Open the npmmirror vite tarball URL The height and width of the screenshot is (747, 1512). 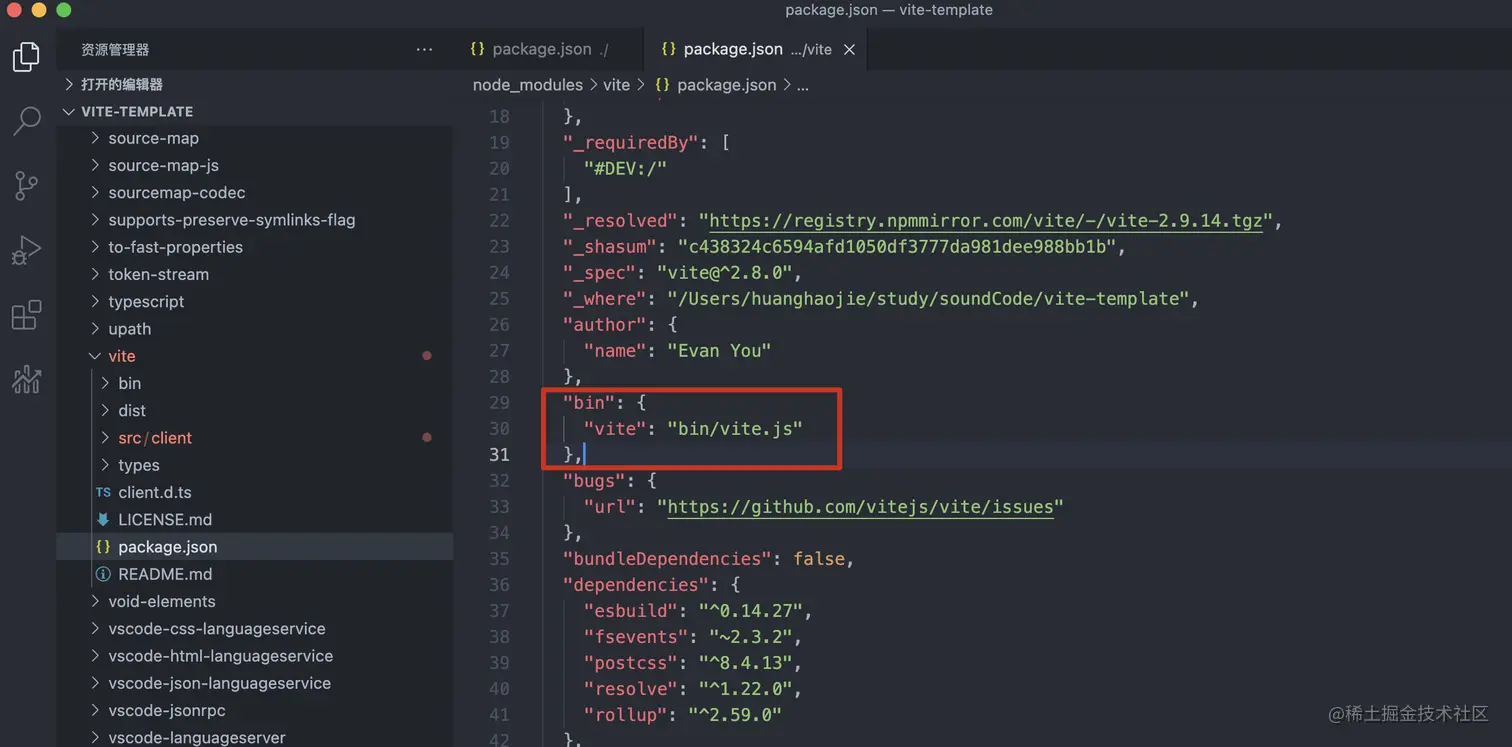[986, 220]
